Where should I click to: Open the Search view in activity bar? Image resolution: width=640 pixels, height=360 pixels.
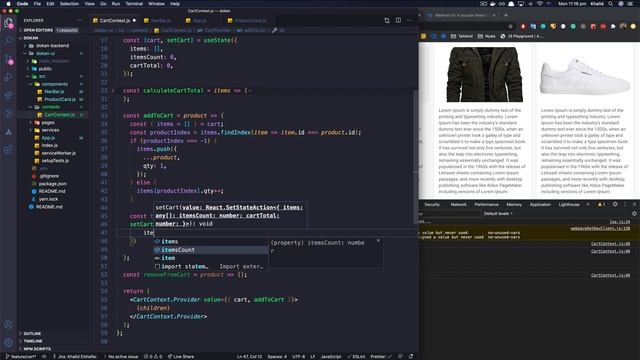click(x=9, y=40)
